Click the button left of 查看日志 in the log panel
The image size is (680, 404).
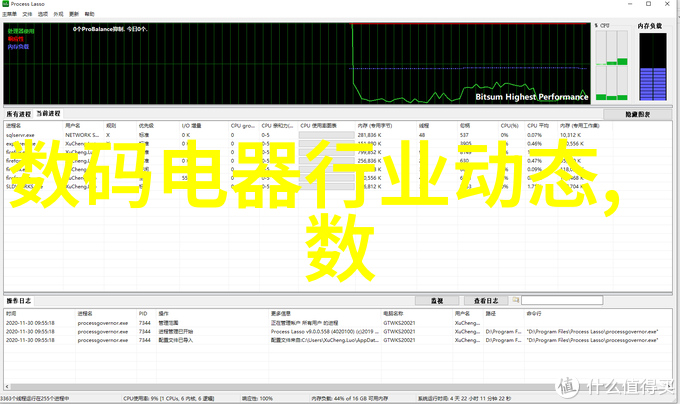click(437, 300)
